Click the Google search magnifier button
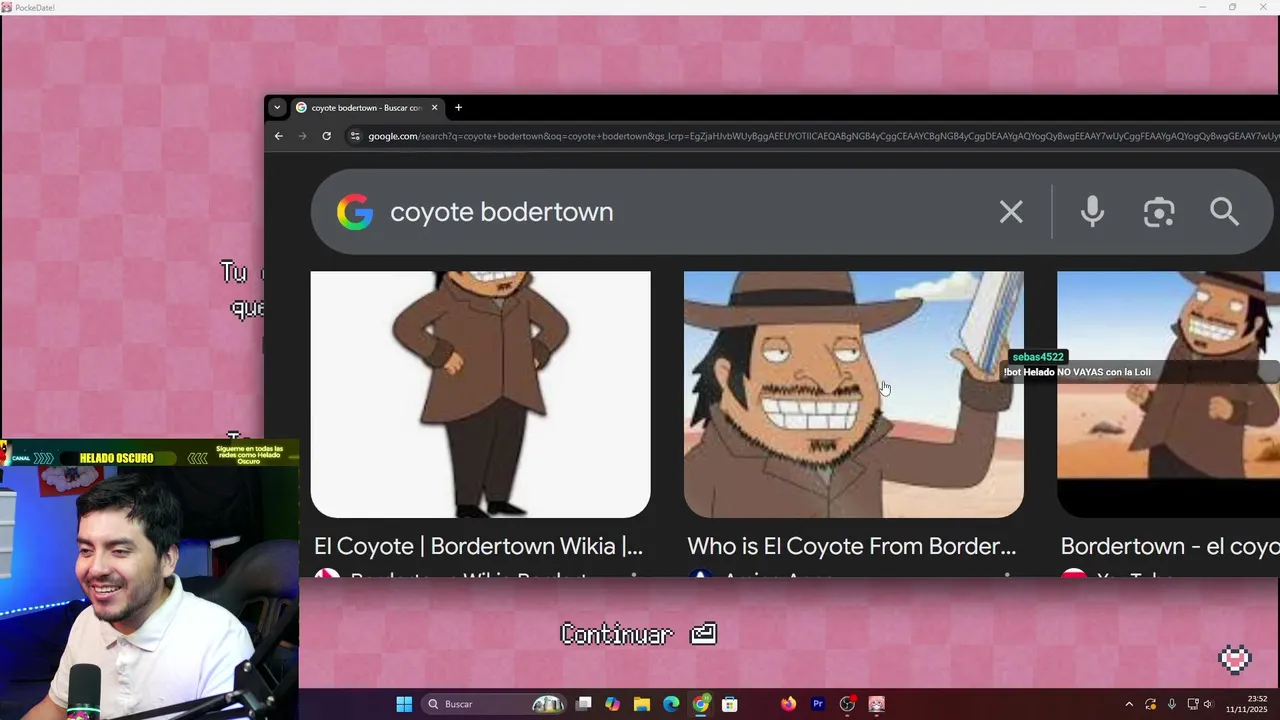The image size is (1280, 720). (x=1224, y=212)
